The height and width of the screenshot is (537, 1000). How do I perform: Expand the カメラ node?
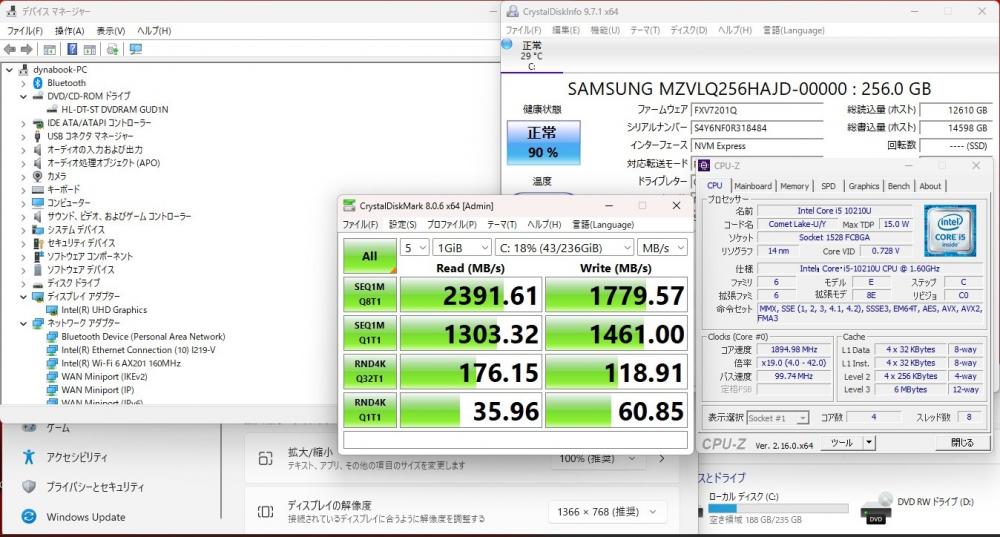(24, 176)
